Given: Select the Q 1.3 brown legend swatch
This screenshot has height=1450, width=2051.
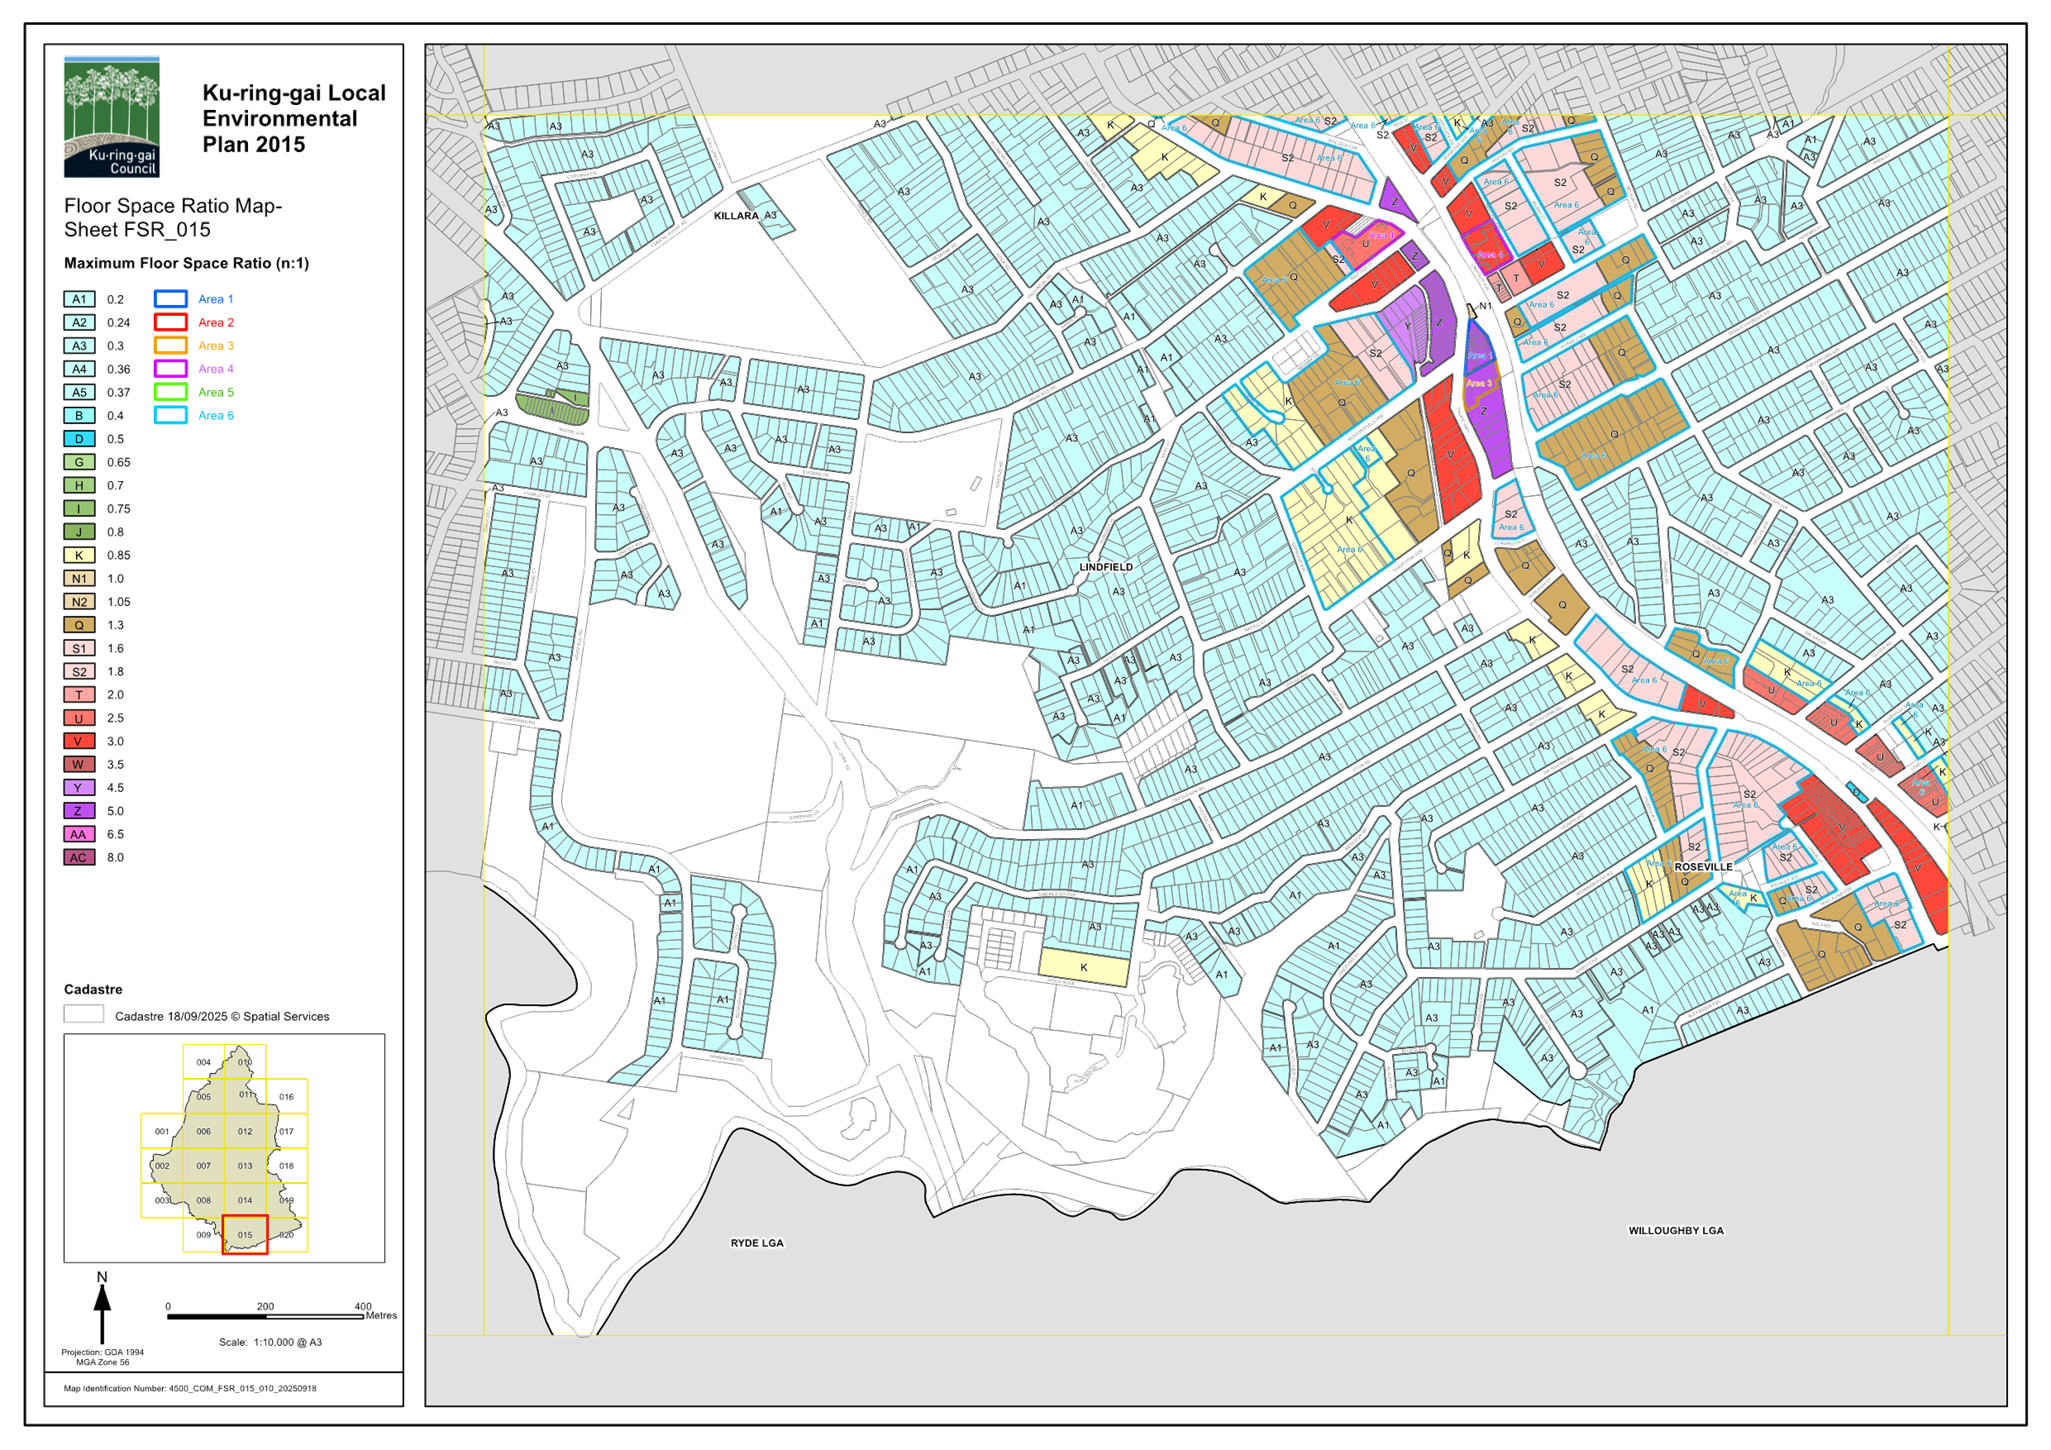Looking at the screenshot, I should (x=79, y=625).
